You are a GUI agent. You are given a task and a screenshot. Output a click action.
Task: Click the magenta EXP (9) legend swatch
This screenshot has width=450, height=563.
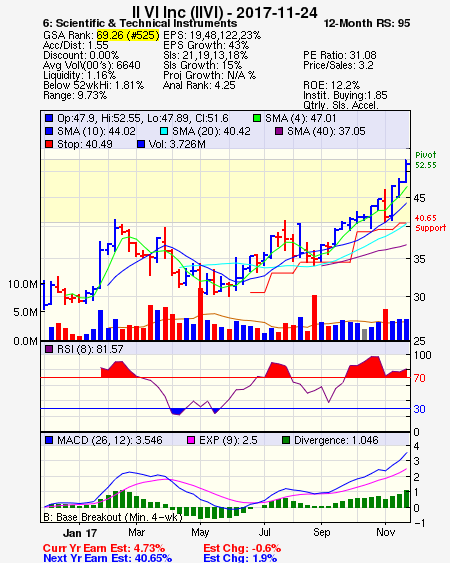coord(191,440)
